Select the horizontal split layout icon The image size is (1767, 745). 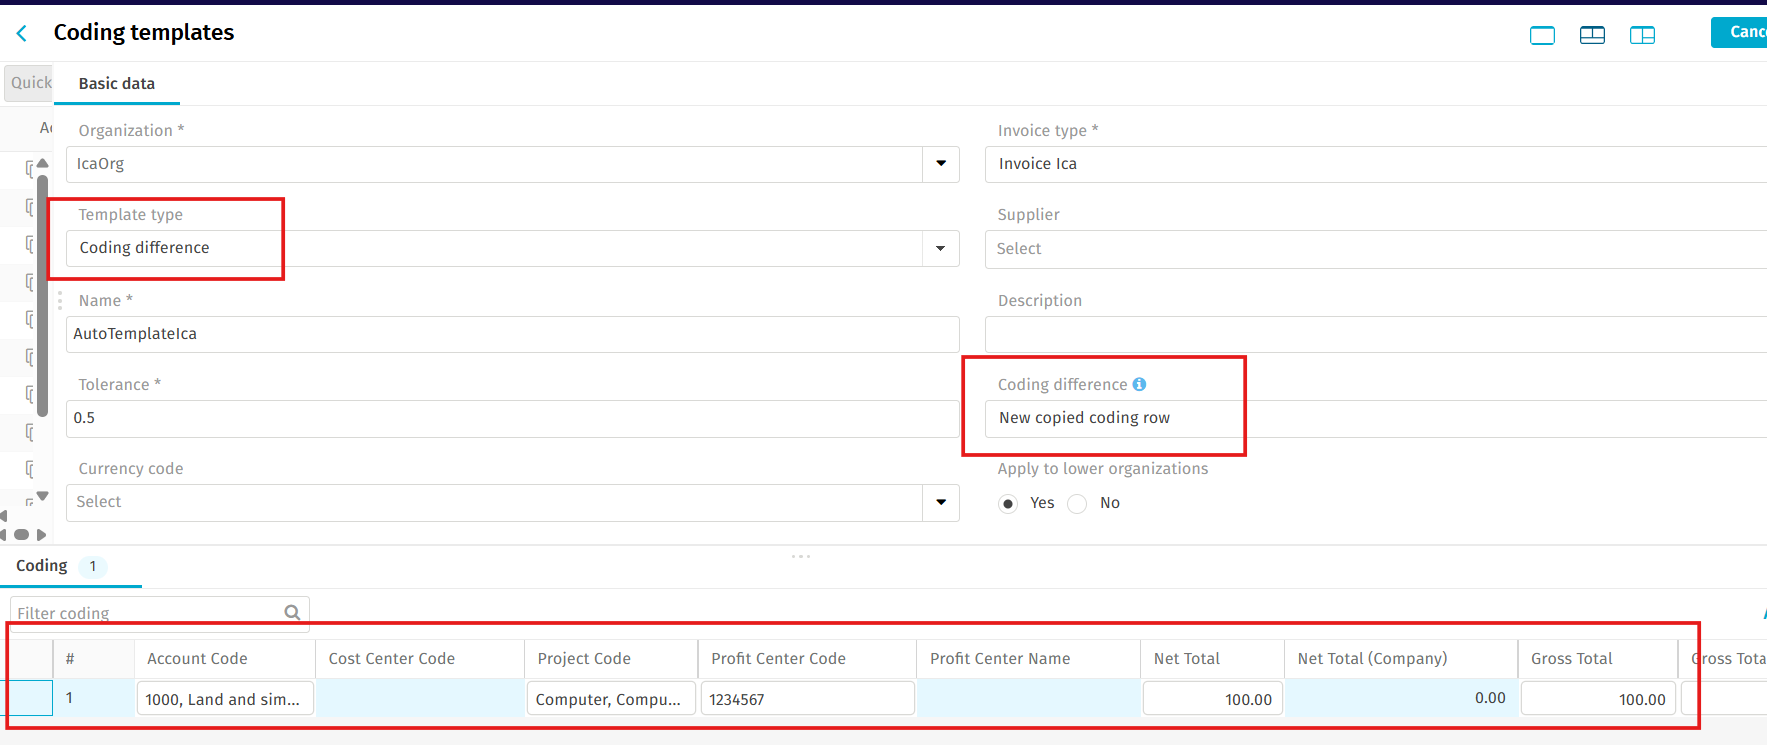click(1592, 36)
